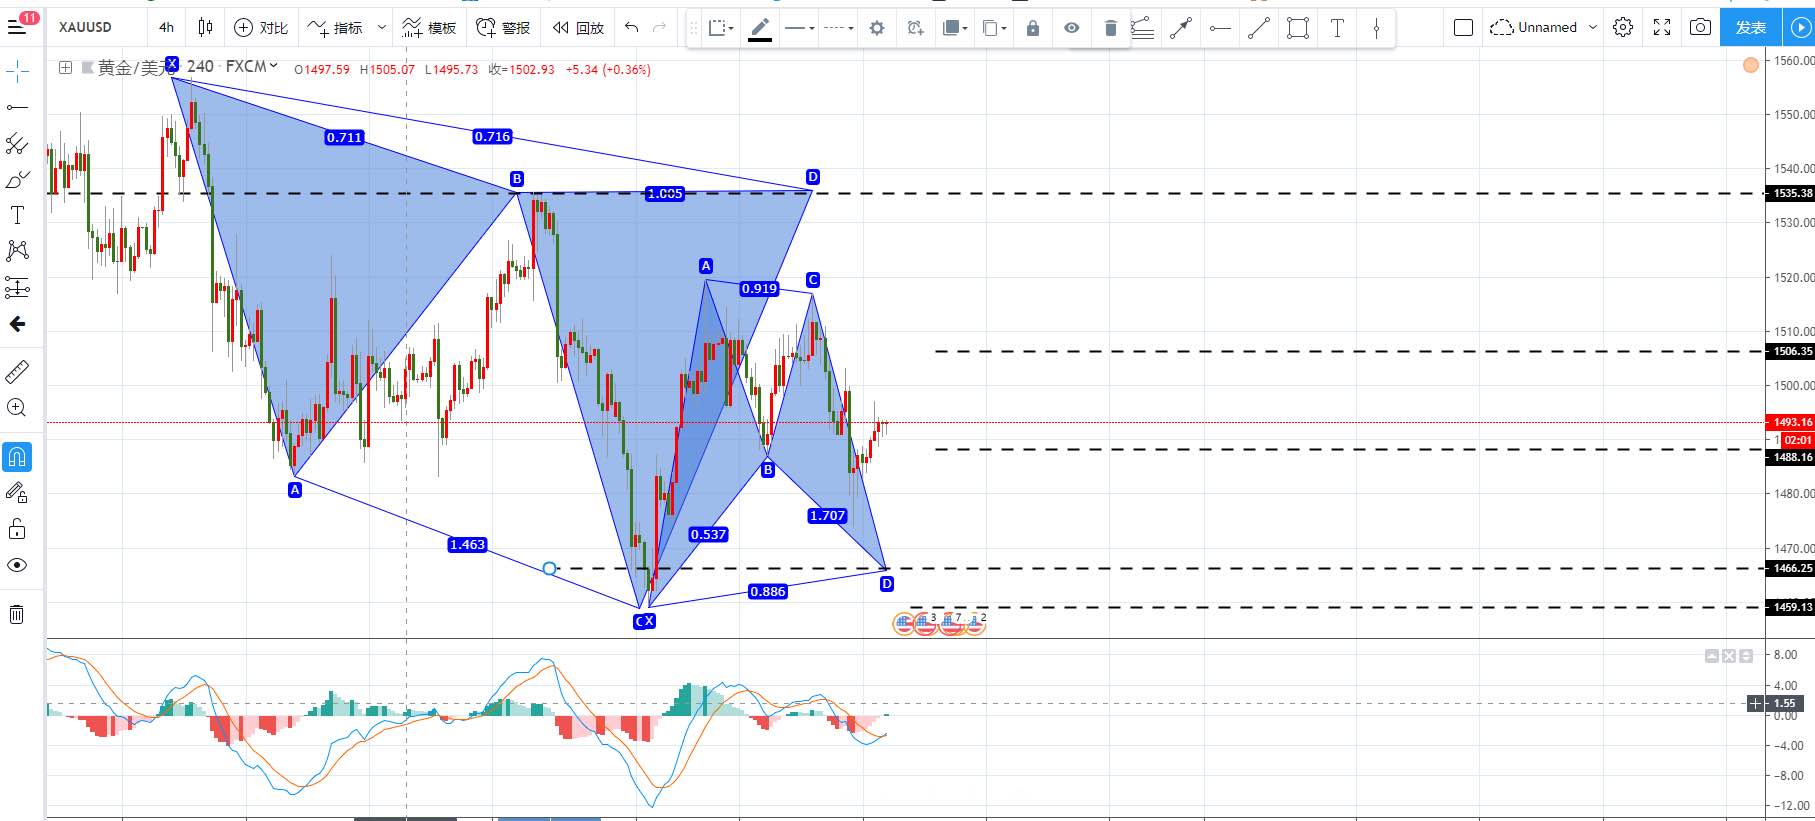
Task: Select the candlestick chart style icon
Action: click(205, 27)
